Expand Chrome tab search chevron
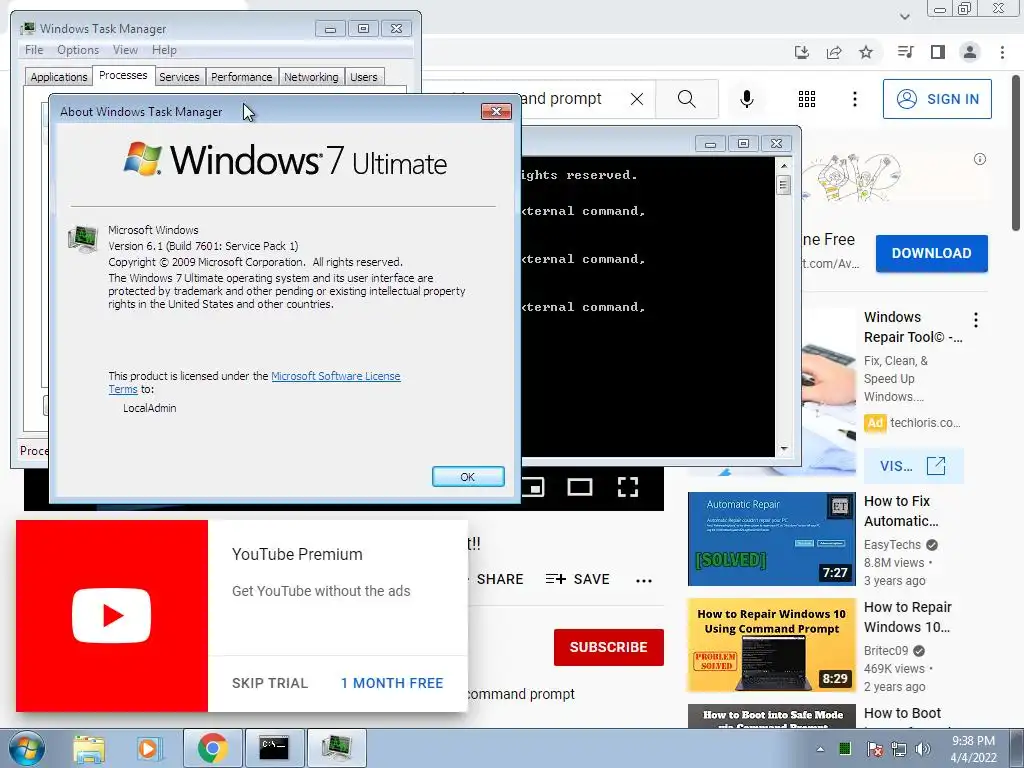The image size is (1024, 768). click(904, 16)
